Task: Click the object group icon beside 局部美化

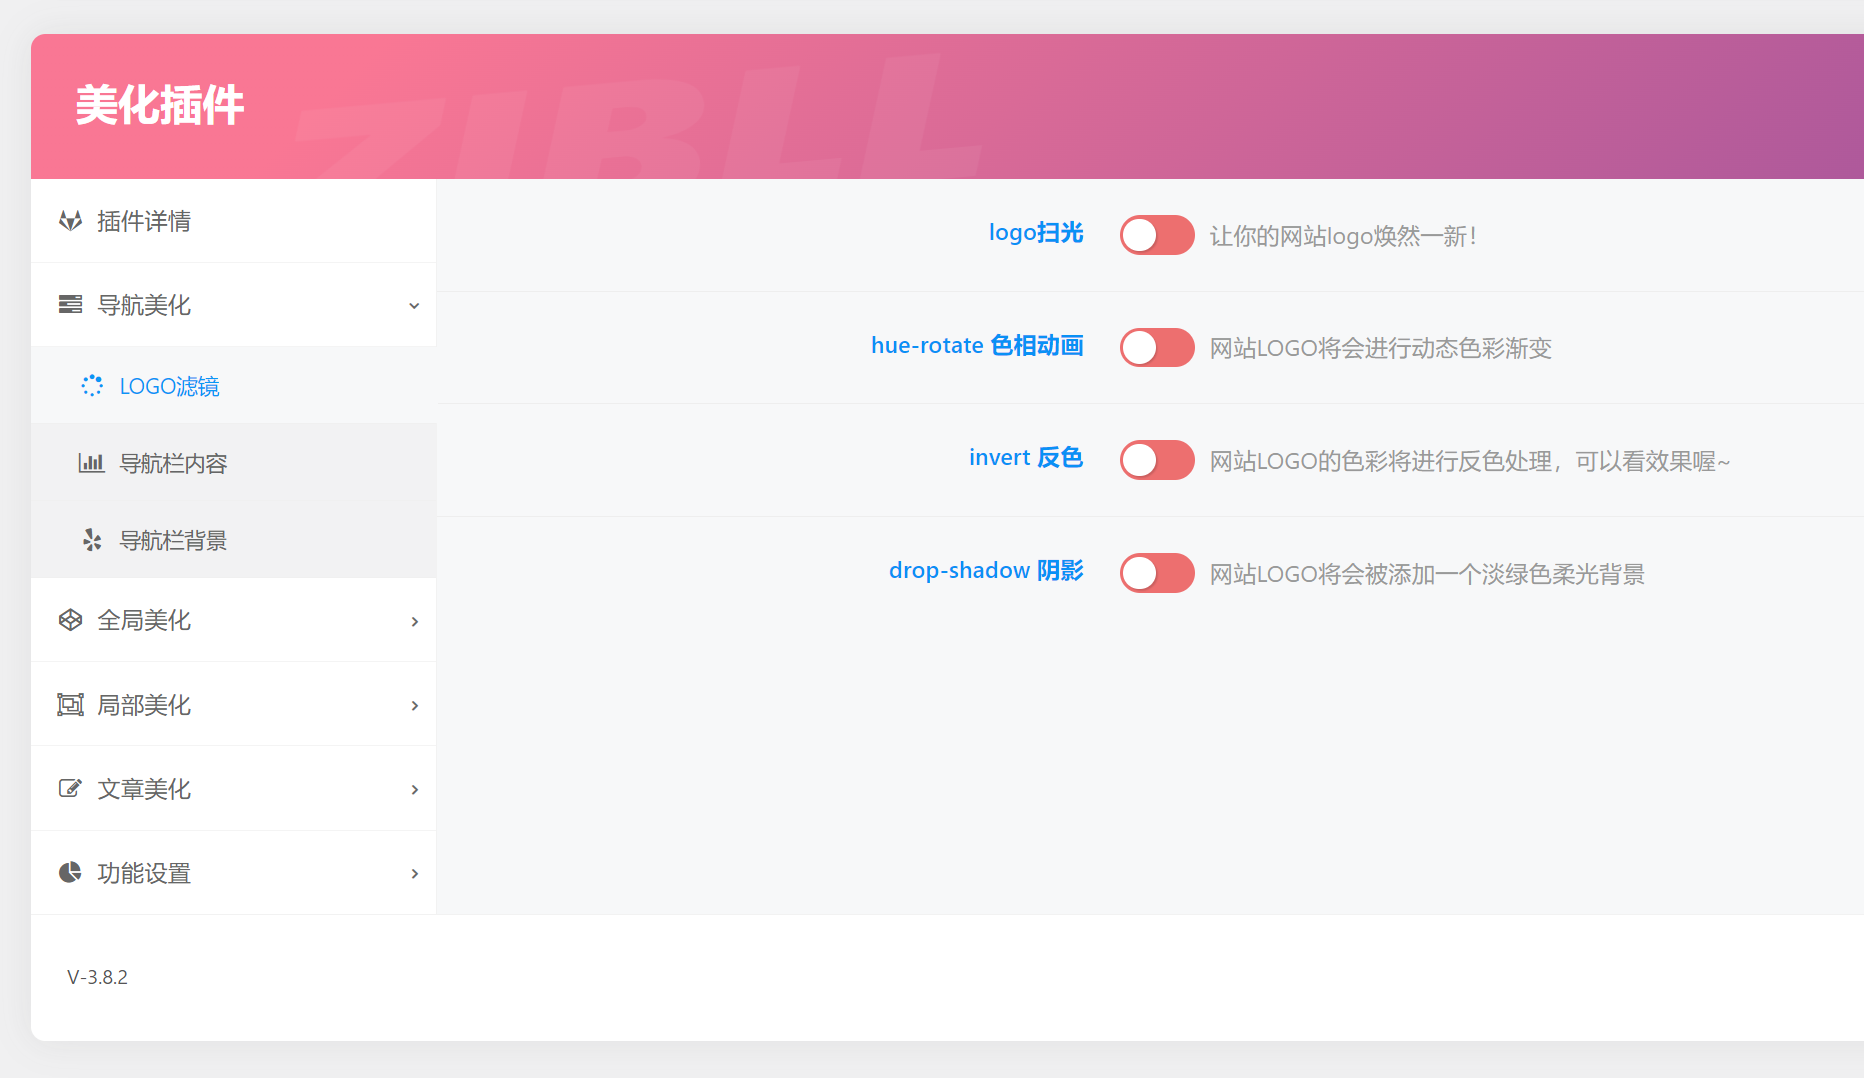Action: coord(70,705)
